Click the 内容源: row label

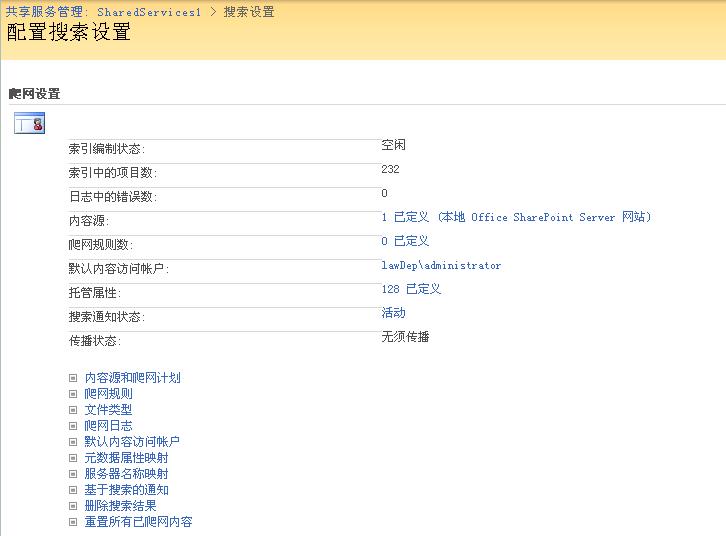point(89,221)
